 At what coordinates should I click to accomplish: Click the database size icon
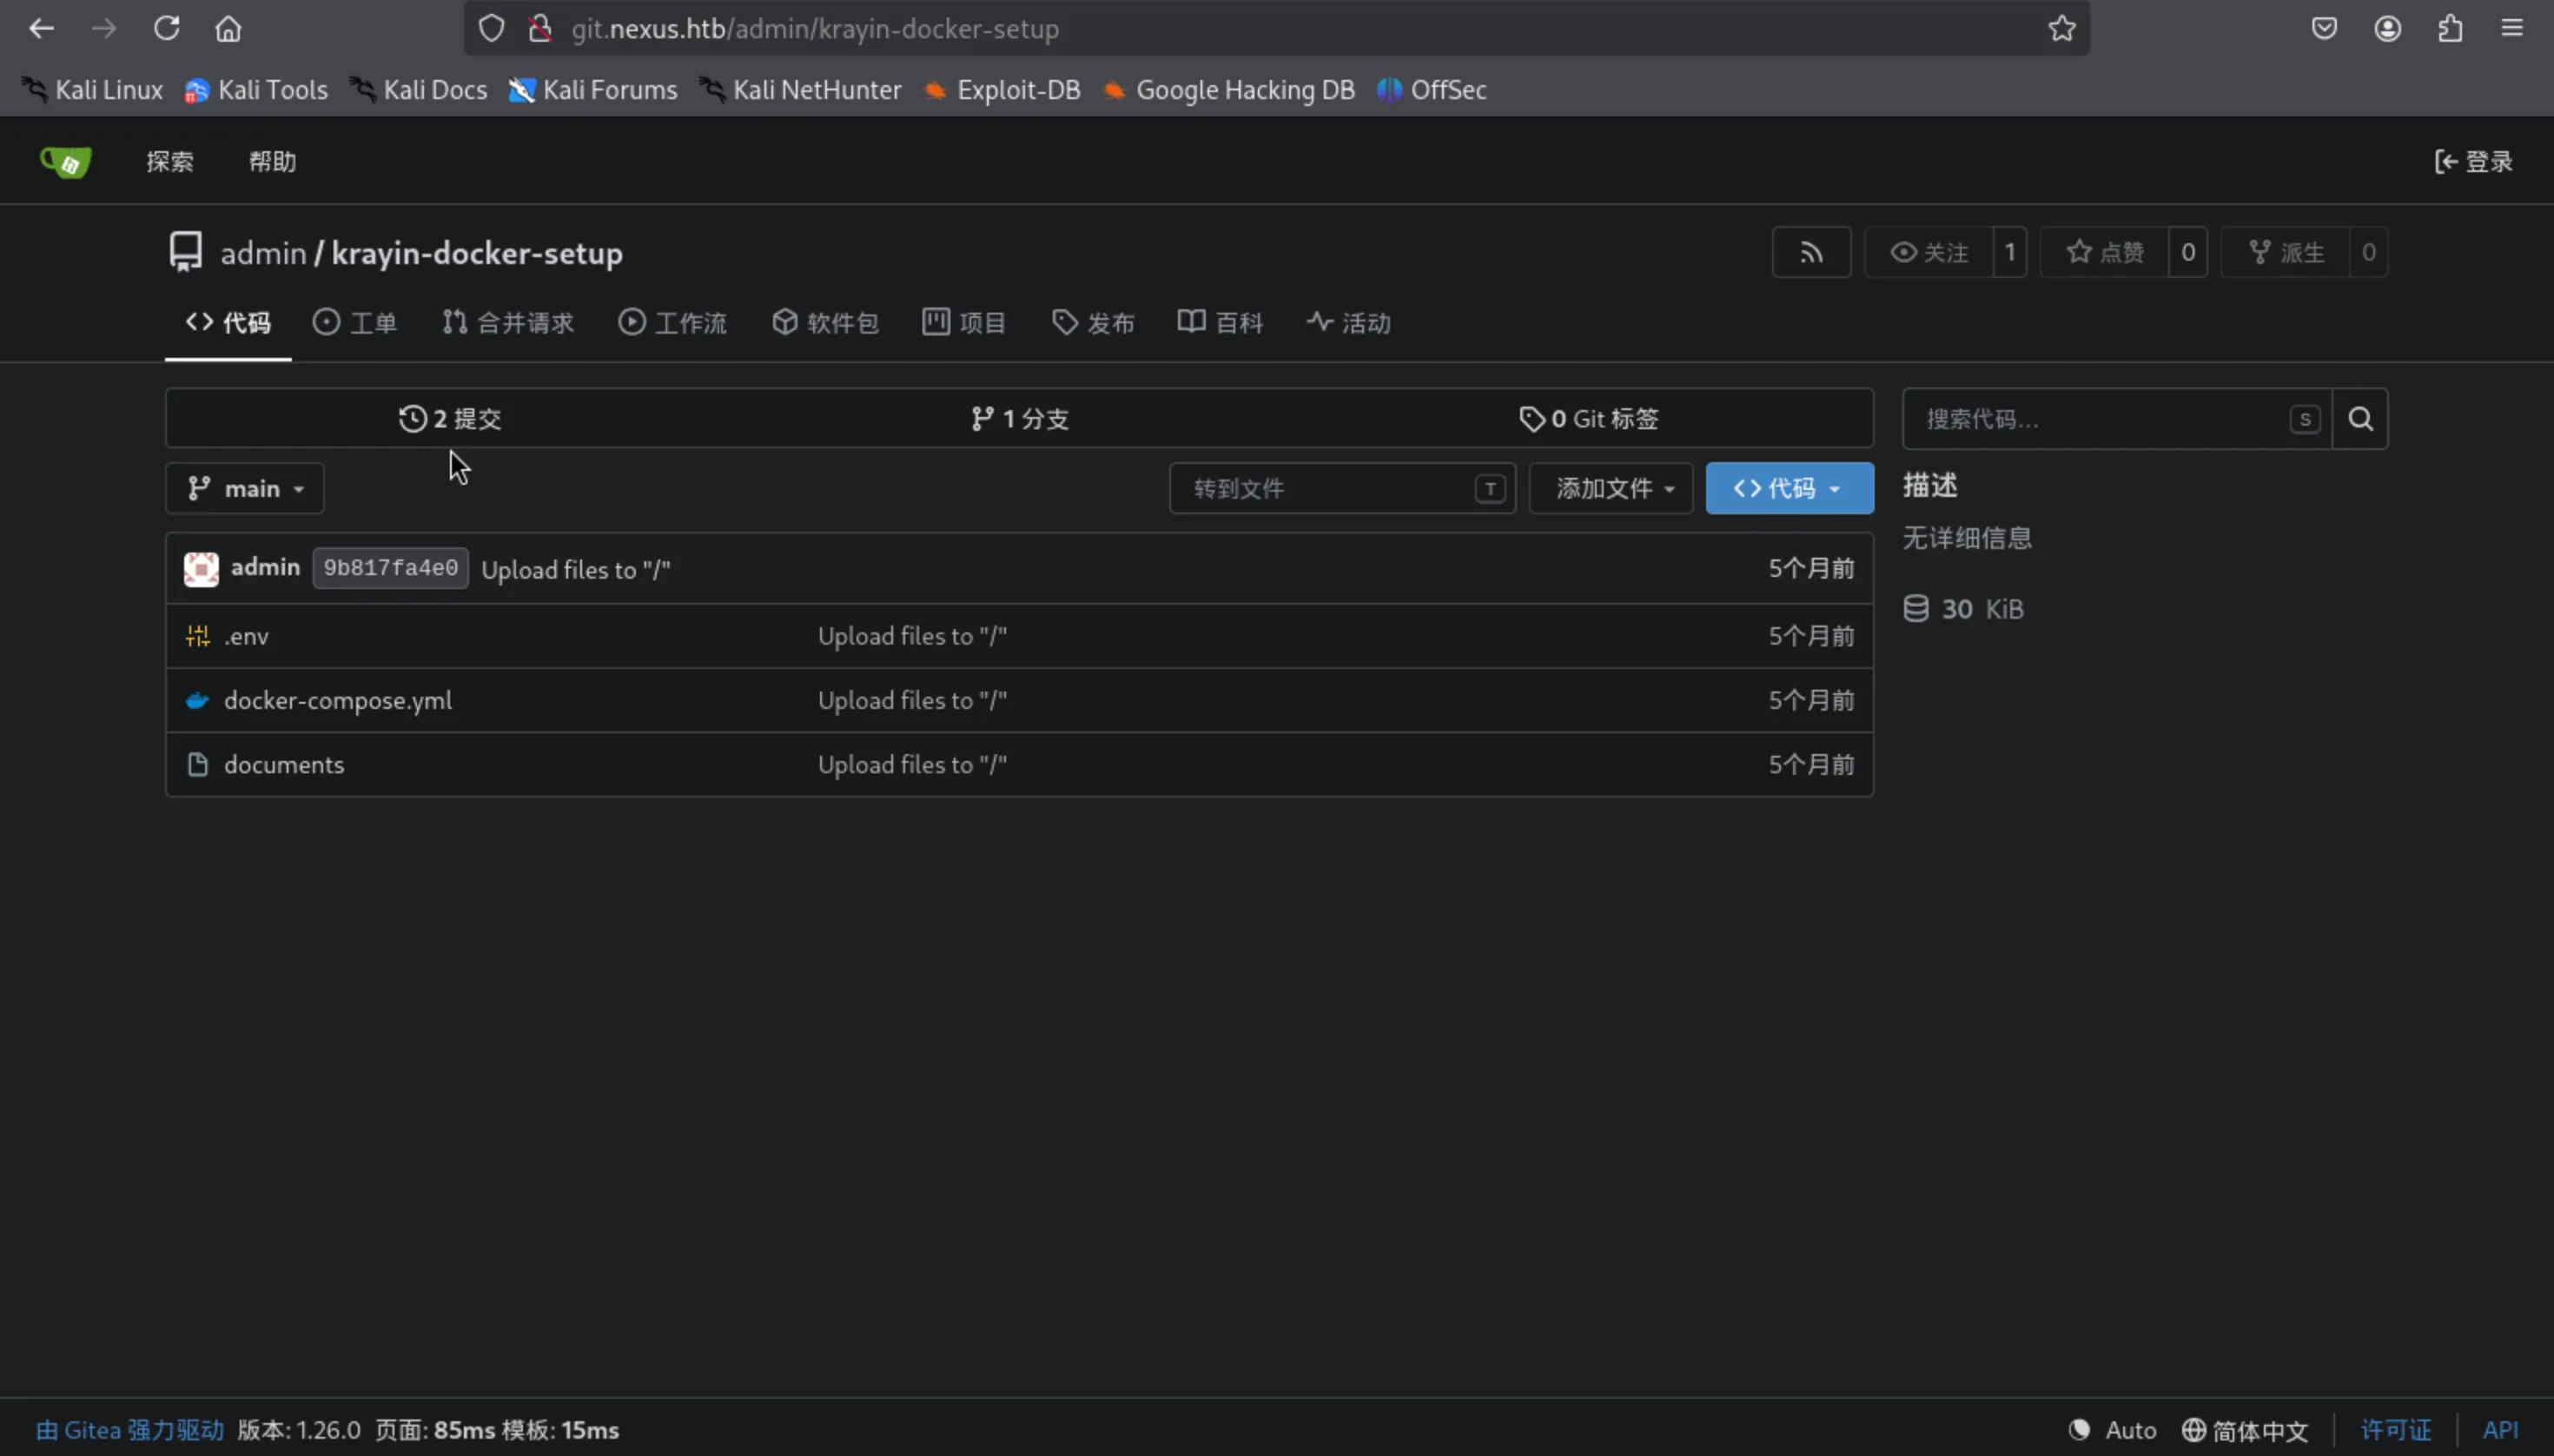tap(1916, 608)
